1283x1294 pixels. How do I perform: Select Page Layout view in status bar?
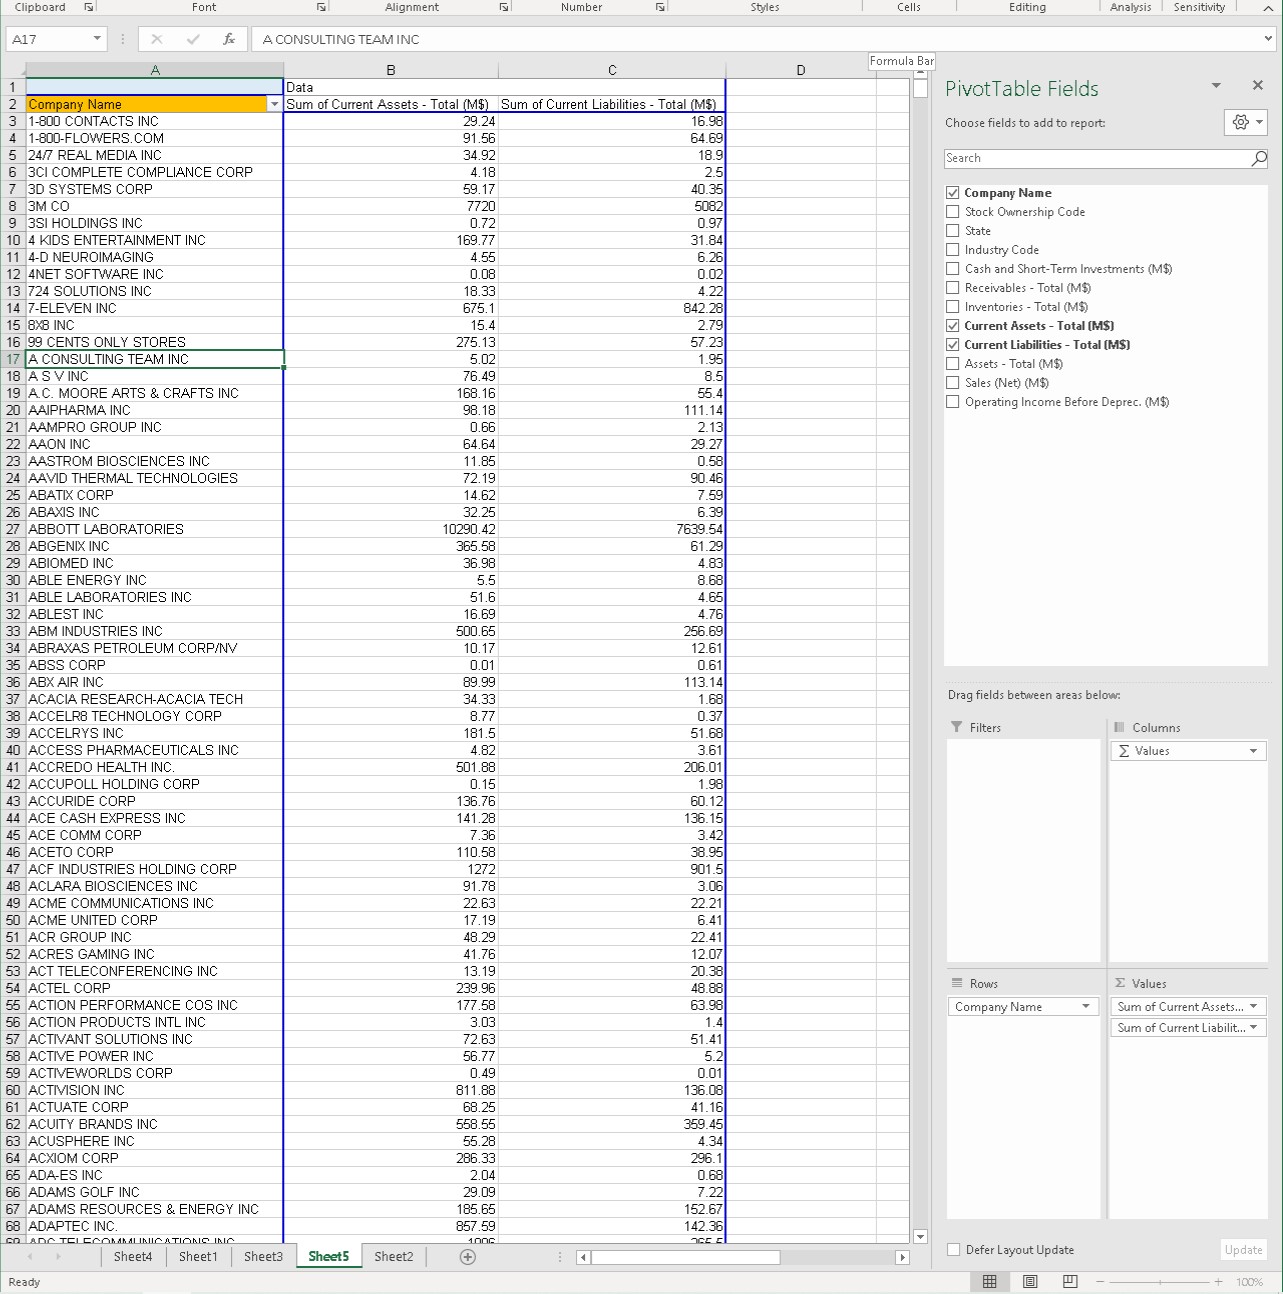[x=1030, y=1281]
